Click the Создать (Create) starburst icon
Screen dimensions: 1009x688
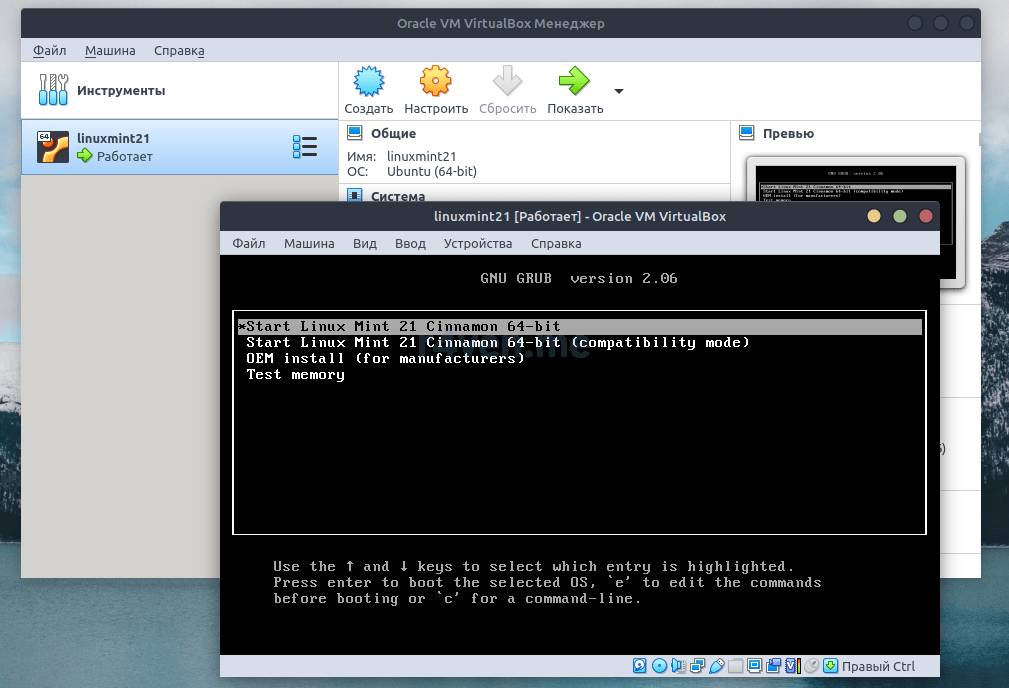369,82
